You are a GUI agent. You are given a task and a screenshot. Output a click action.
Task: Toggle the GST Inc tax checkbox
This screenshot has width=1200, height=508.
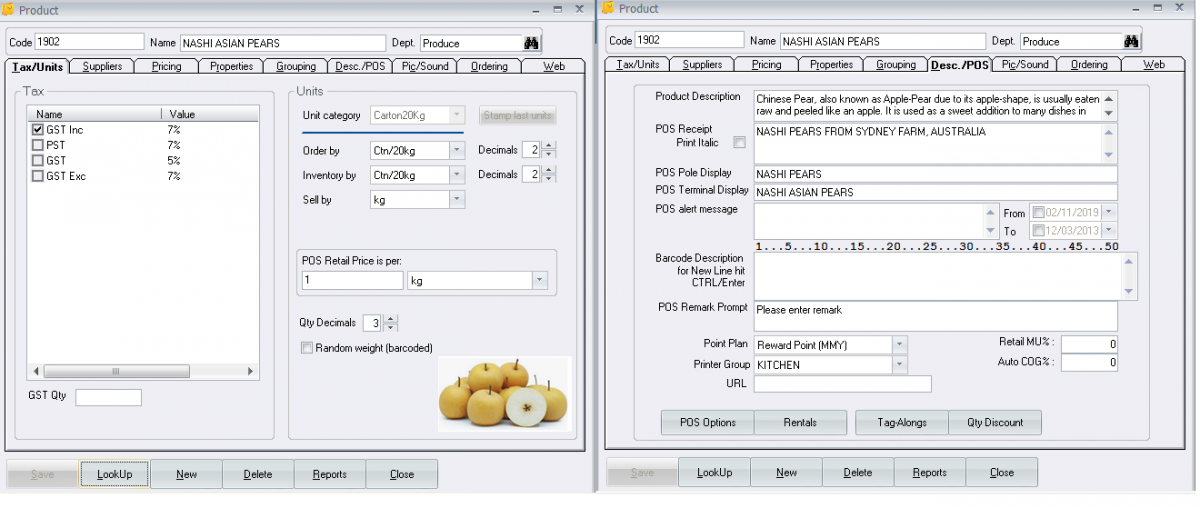point(38,130)
